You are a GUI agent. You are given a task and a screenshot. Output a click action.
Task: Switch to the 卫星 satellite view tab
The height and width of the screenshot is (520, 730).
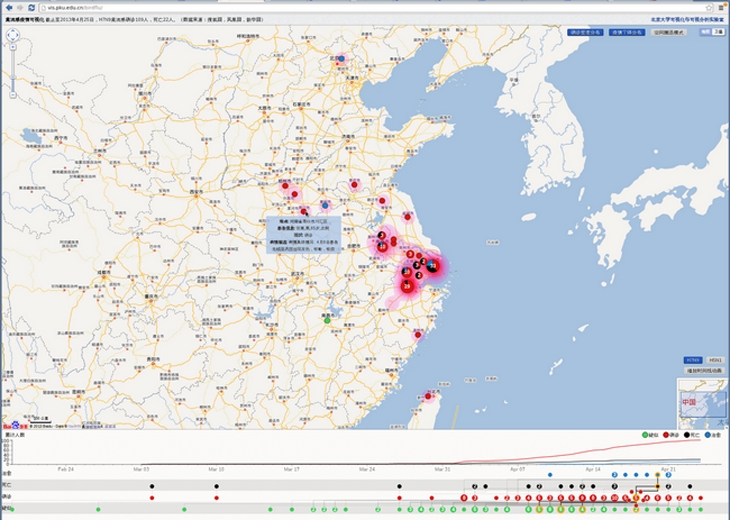[718, 32]
